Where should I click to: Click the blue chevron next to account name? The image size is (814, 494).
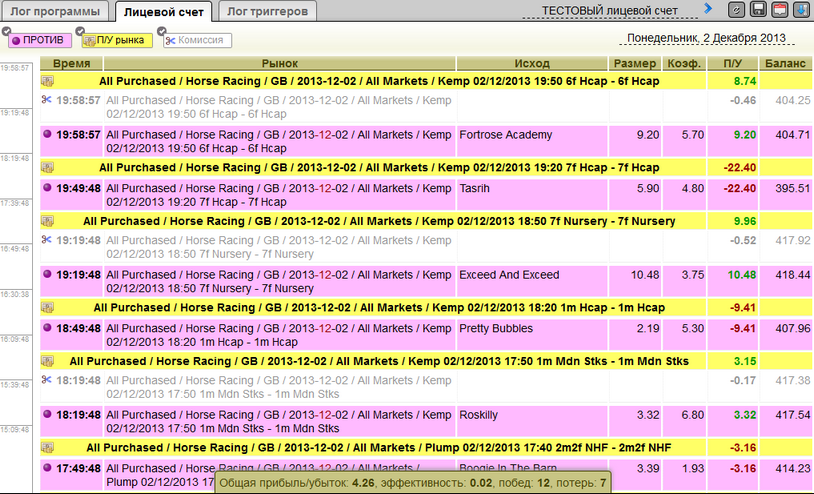(x=708, y=8)
